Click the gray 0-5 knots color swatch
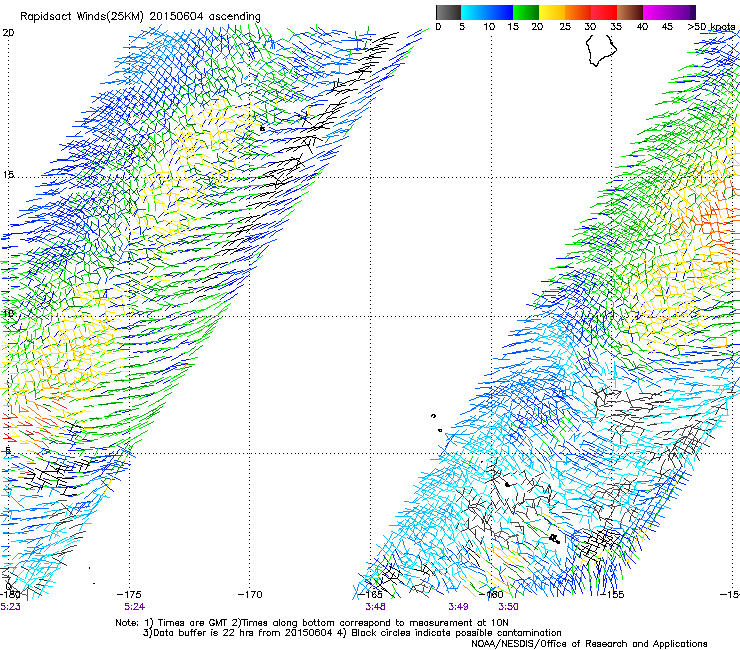The image size is (740, 650). 448,12
